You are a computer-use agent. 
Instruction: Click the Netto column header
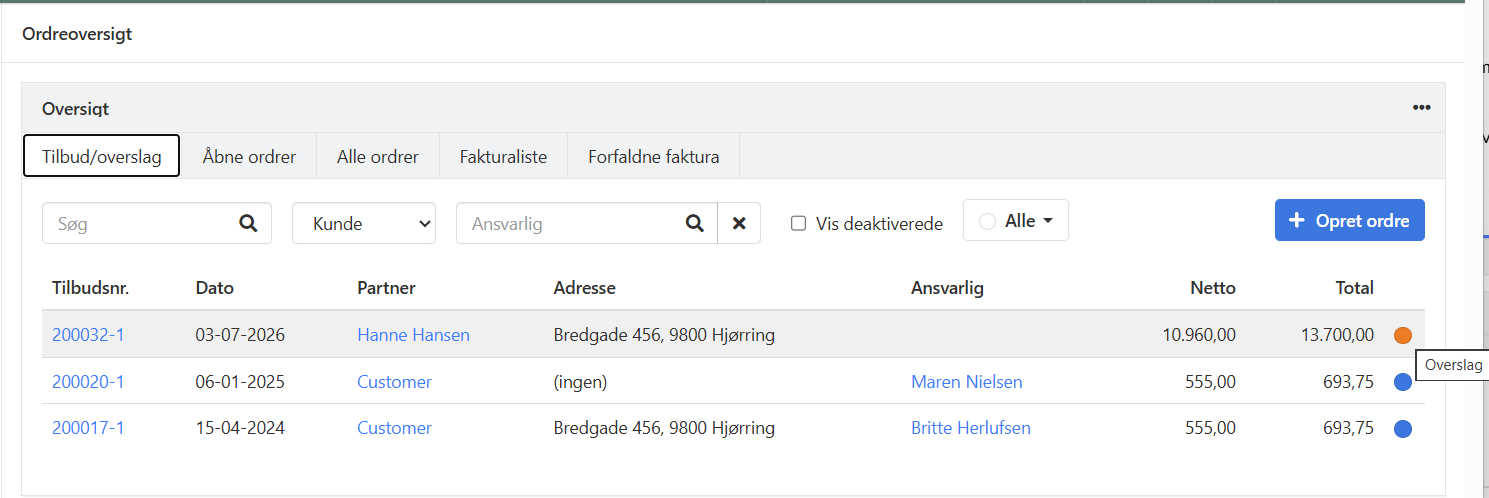pos(1213,288)
